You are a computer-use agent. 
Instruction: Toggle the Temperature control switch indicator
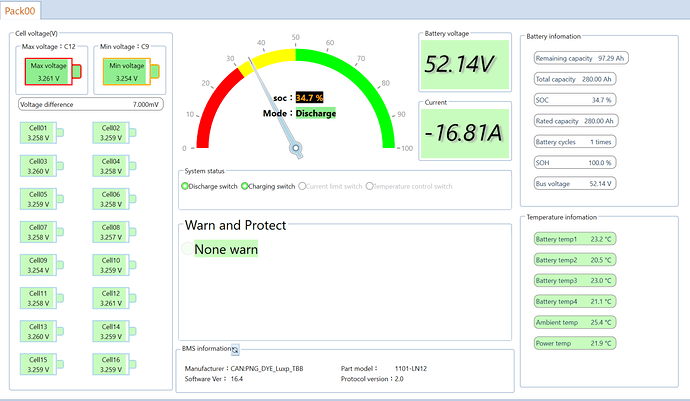click(370, 186)
